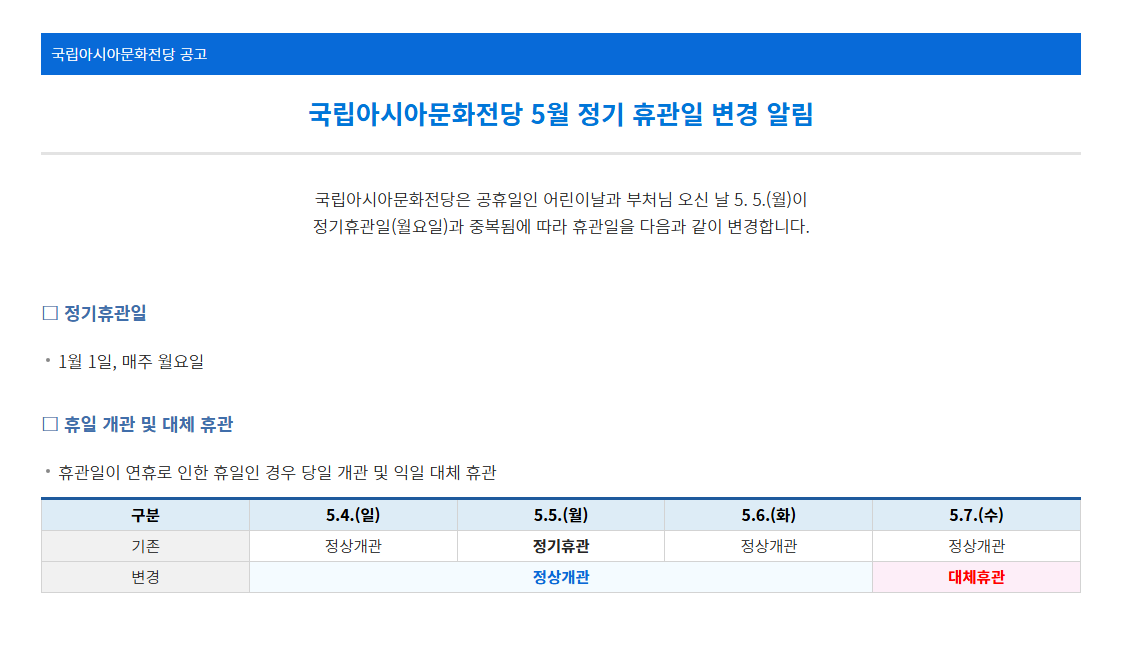Screen dimensions: 1131x668
Task: Click the red '대체휴관' cell
Action: pyautogui.click(x=977, y=577)
